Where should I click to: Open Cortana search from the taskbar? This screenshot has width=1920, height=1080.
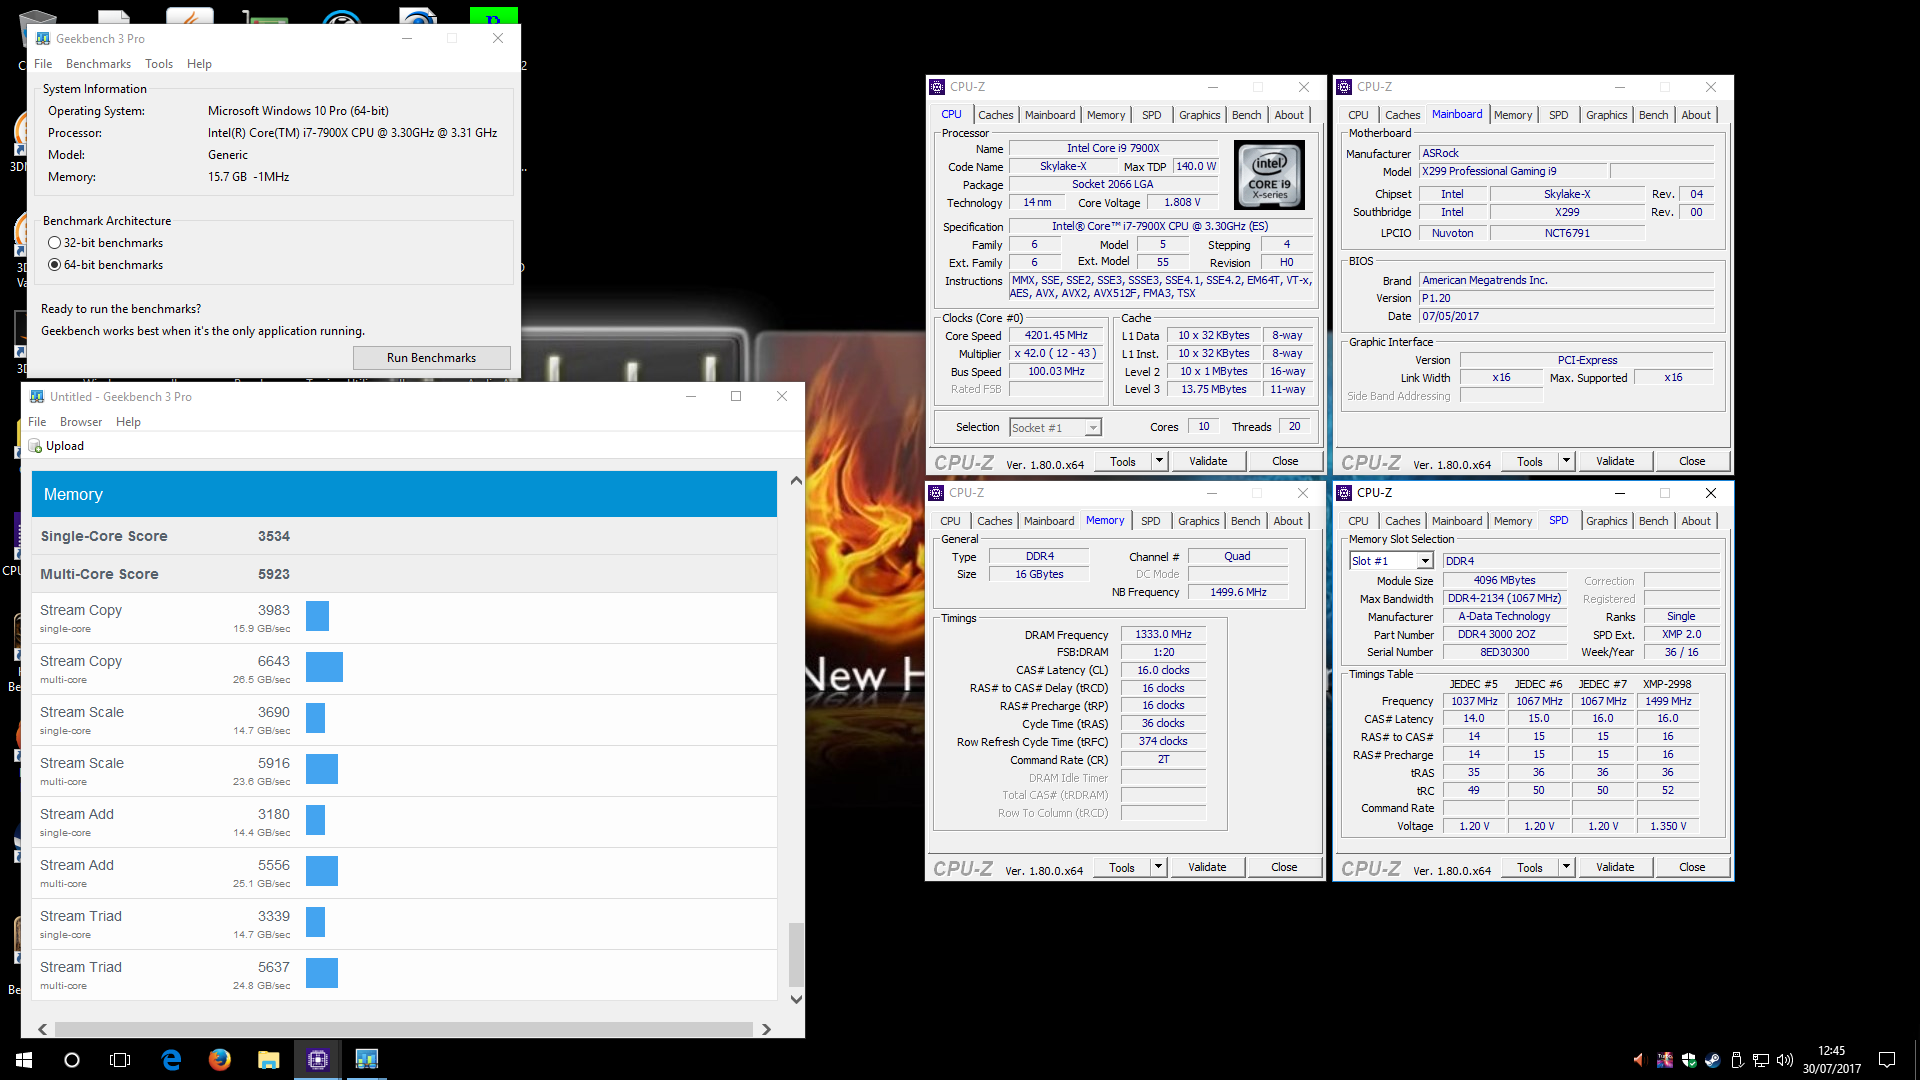tap(72, 1060)
